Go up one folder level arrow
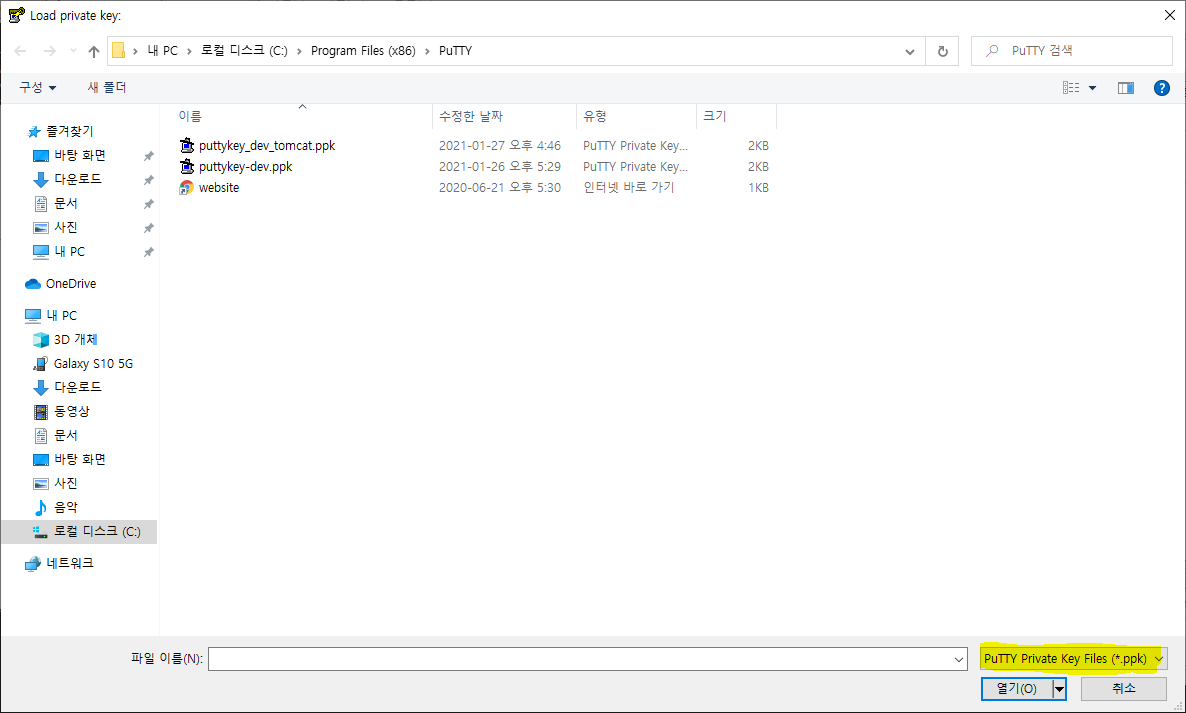The width and height of the screenshot is (1186, 713). [x=94, y=51]
